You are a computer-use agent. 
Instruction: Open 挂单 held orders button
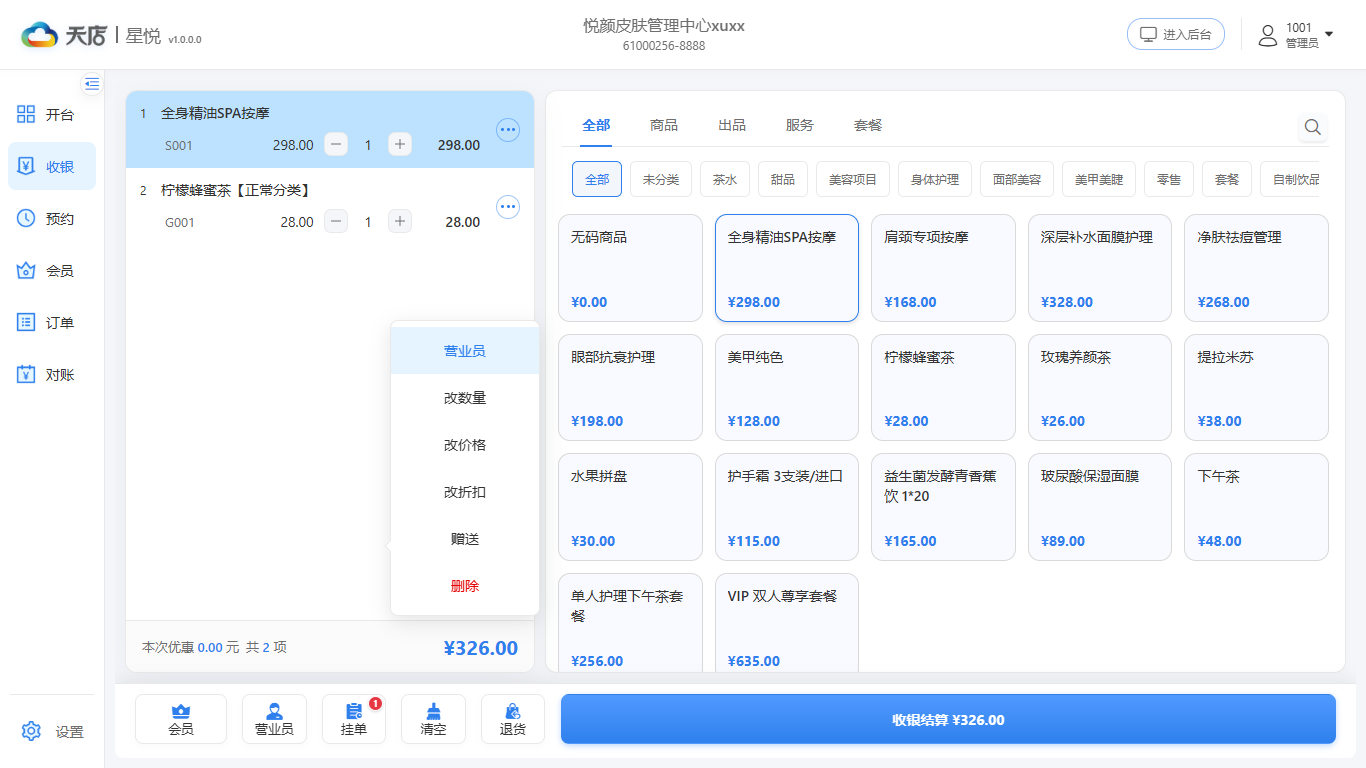pos(354,719)
